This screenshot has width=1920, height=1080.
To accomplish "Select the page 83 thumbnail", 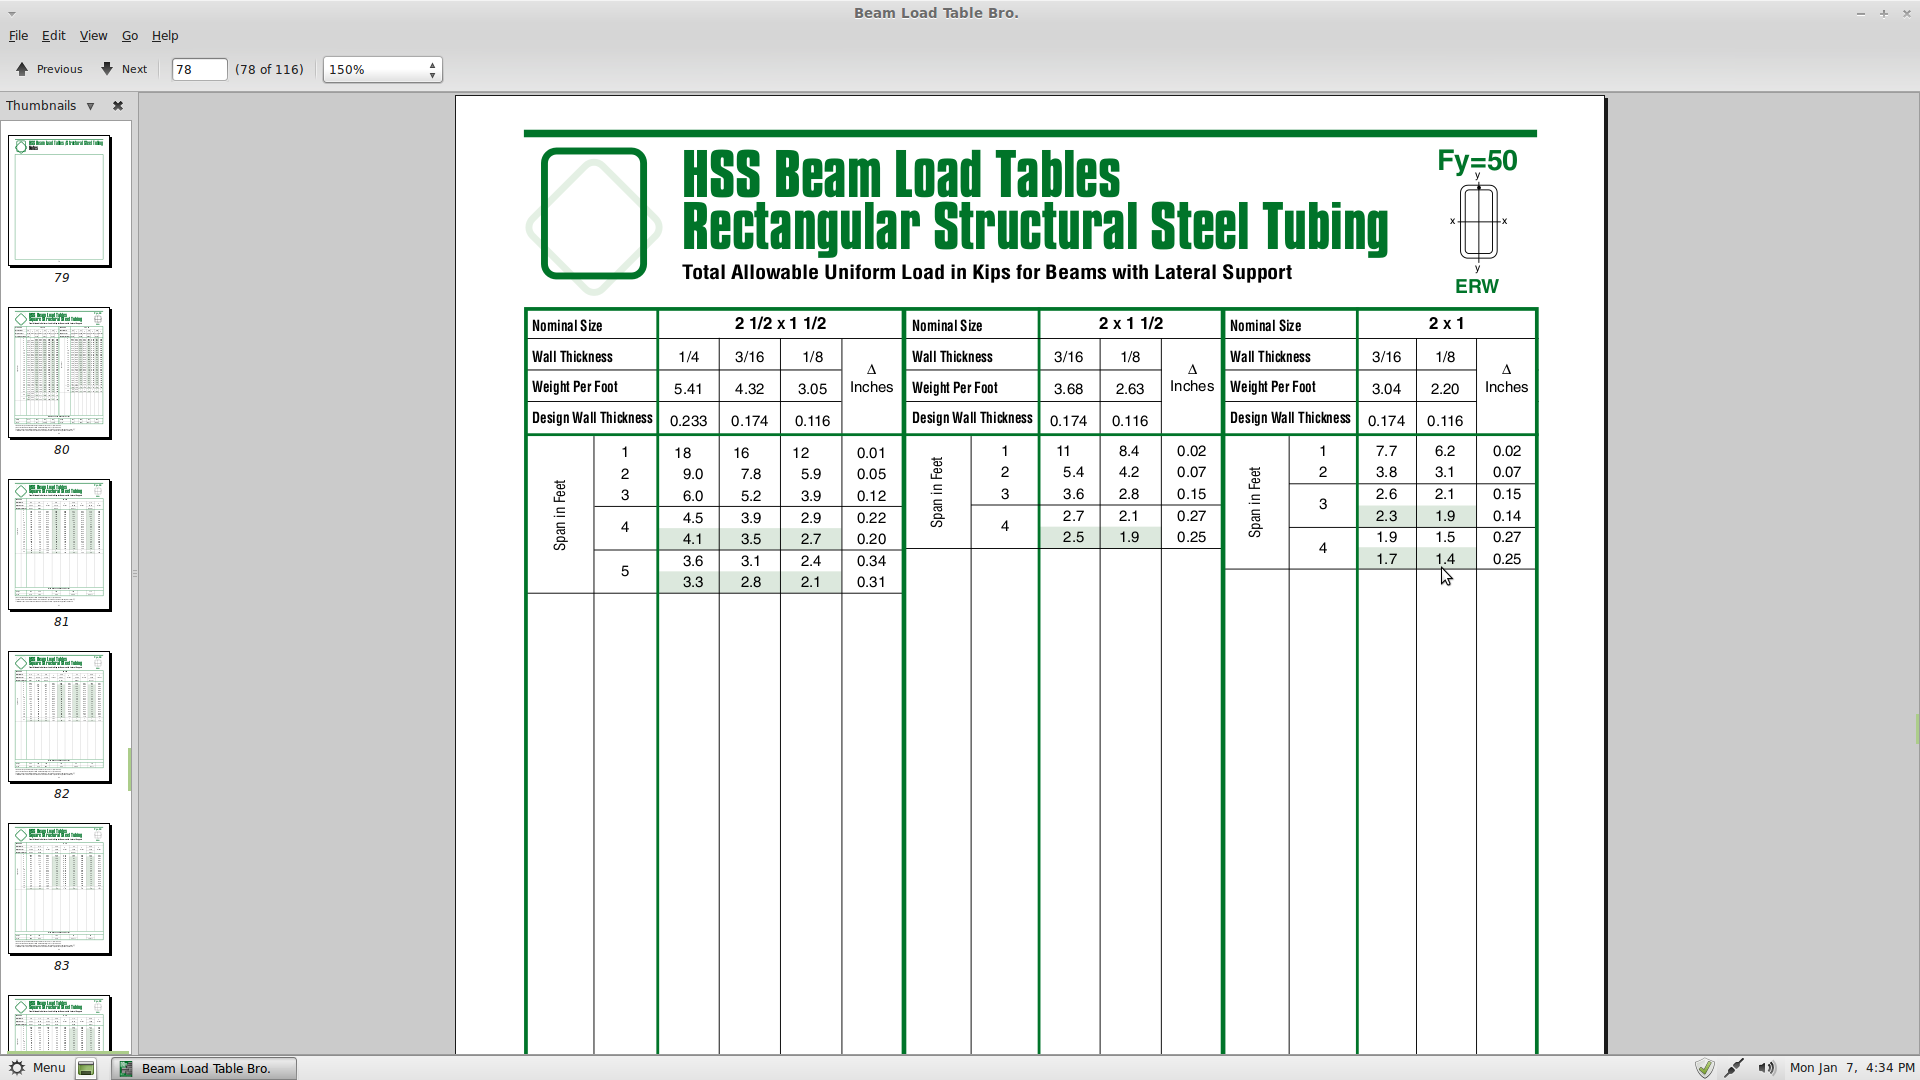I will pyautogui.click(x=60, y=889).
